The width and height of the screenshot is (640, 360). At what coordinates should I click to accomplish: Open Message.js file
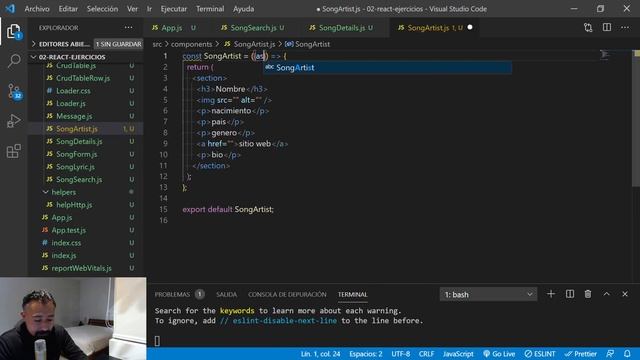click(74, 116)
